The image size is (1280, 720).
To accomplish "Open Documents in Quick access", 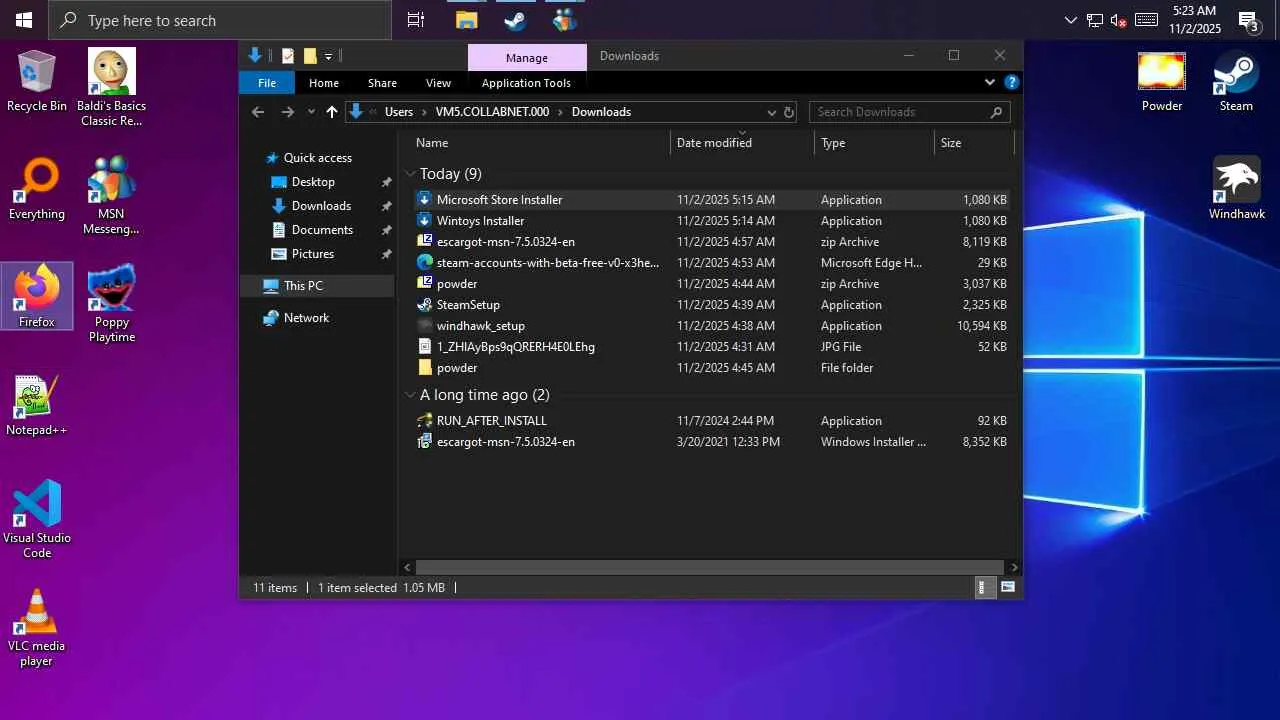I will click(x=322, y=230).
